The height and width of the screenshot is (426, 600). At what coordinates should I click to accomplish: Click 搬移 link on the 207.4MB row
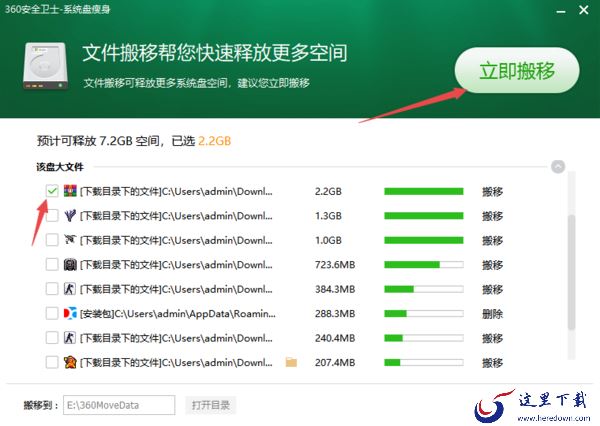[492, 362]
